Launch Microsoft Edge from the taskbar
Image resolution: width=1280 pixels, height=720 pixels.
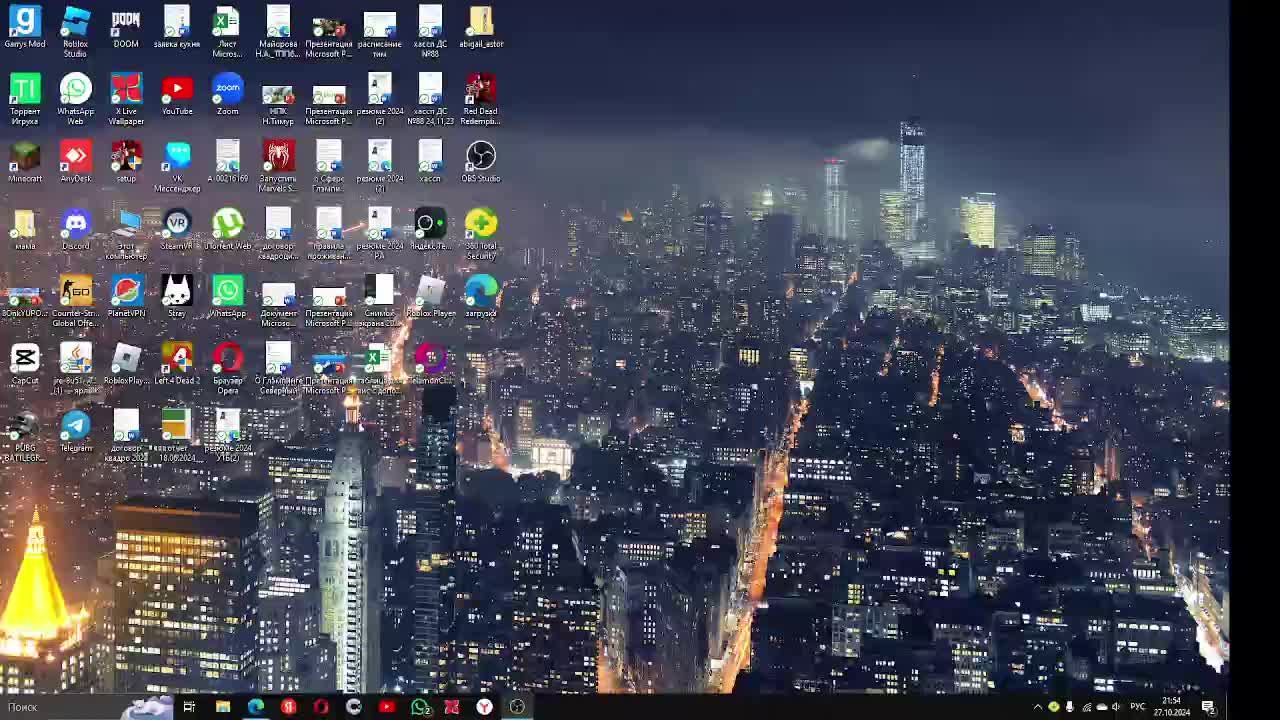click(x=256, y=707)
